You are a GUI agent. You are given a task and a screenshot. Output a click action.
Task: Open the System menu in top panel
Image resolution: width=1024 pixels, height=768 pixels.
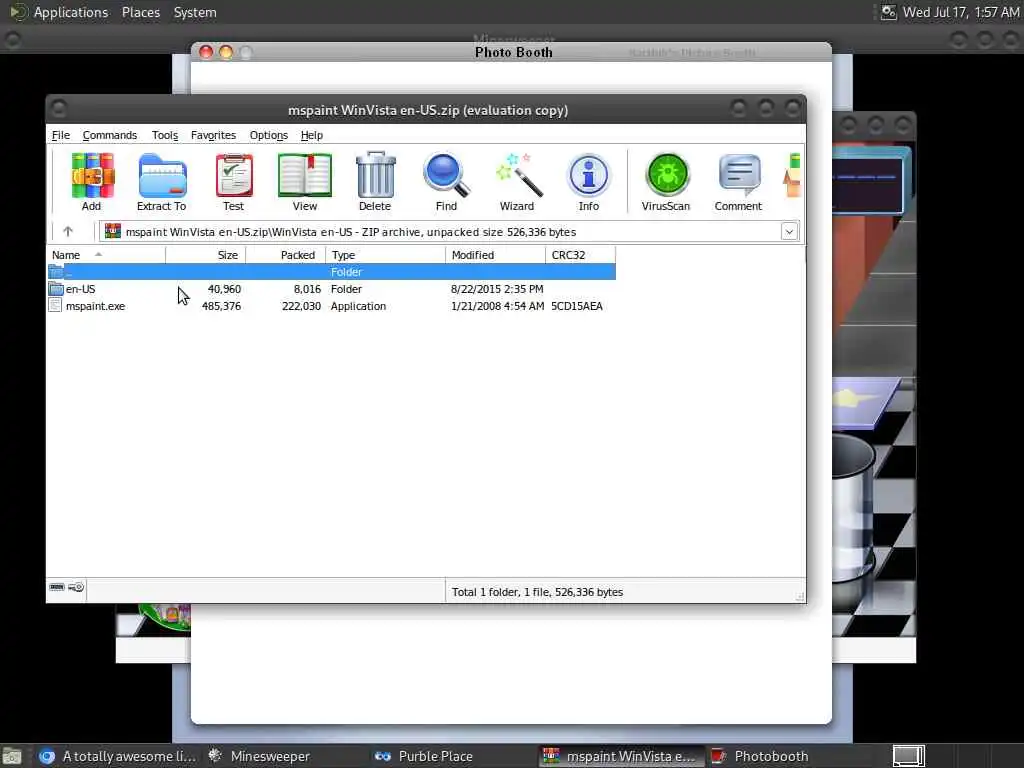pyautogui.click(x=195, y=12)
